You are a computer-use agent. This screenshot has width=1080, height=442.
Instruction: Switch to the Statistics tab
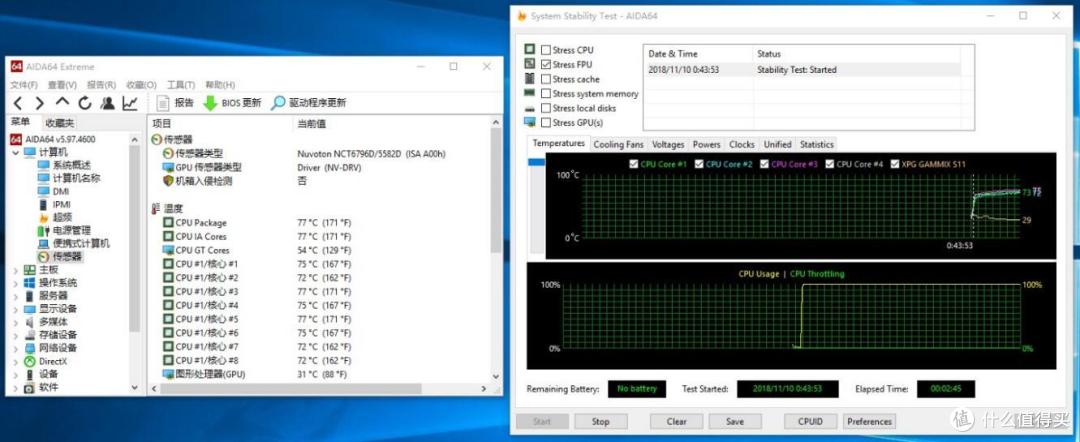coord(817,145)
